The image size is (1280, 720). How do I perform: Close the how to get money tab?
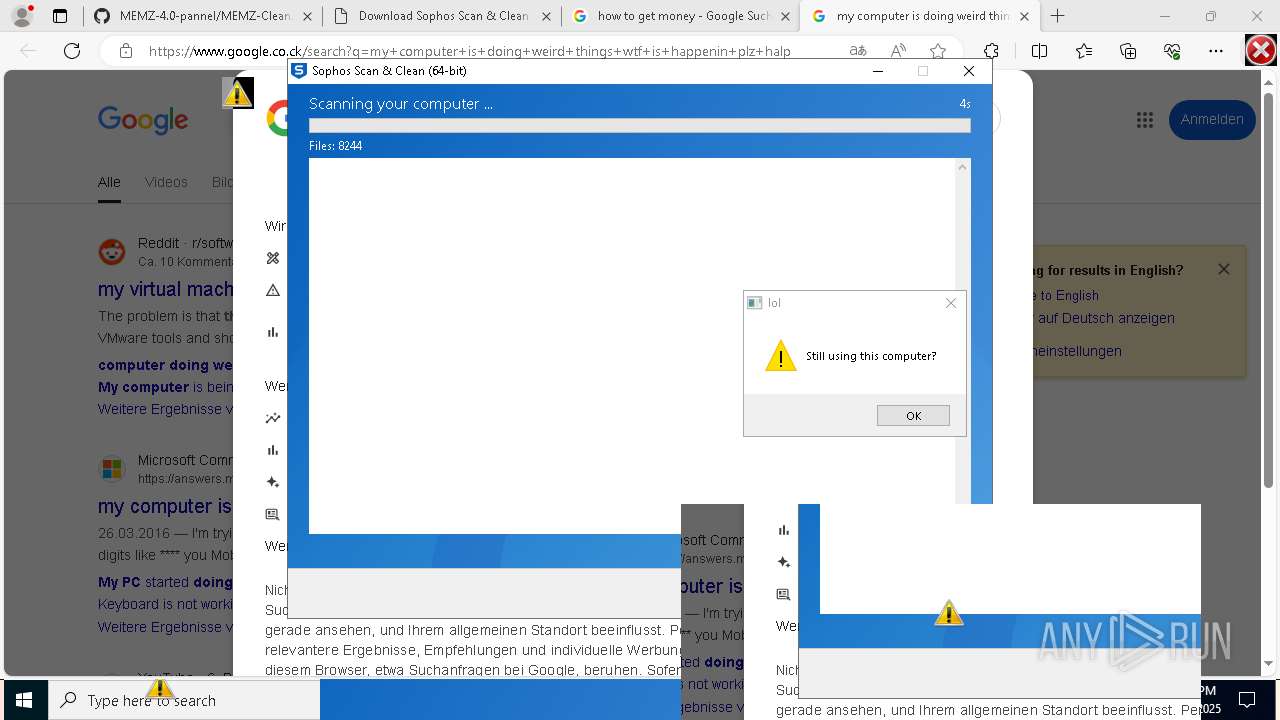(x=785, y=16)
